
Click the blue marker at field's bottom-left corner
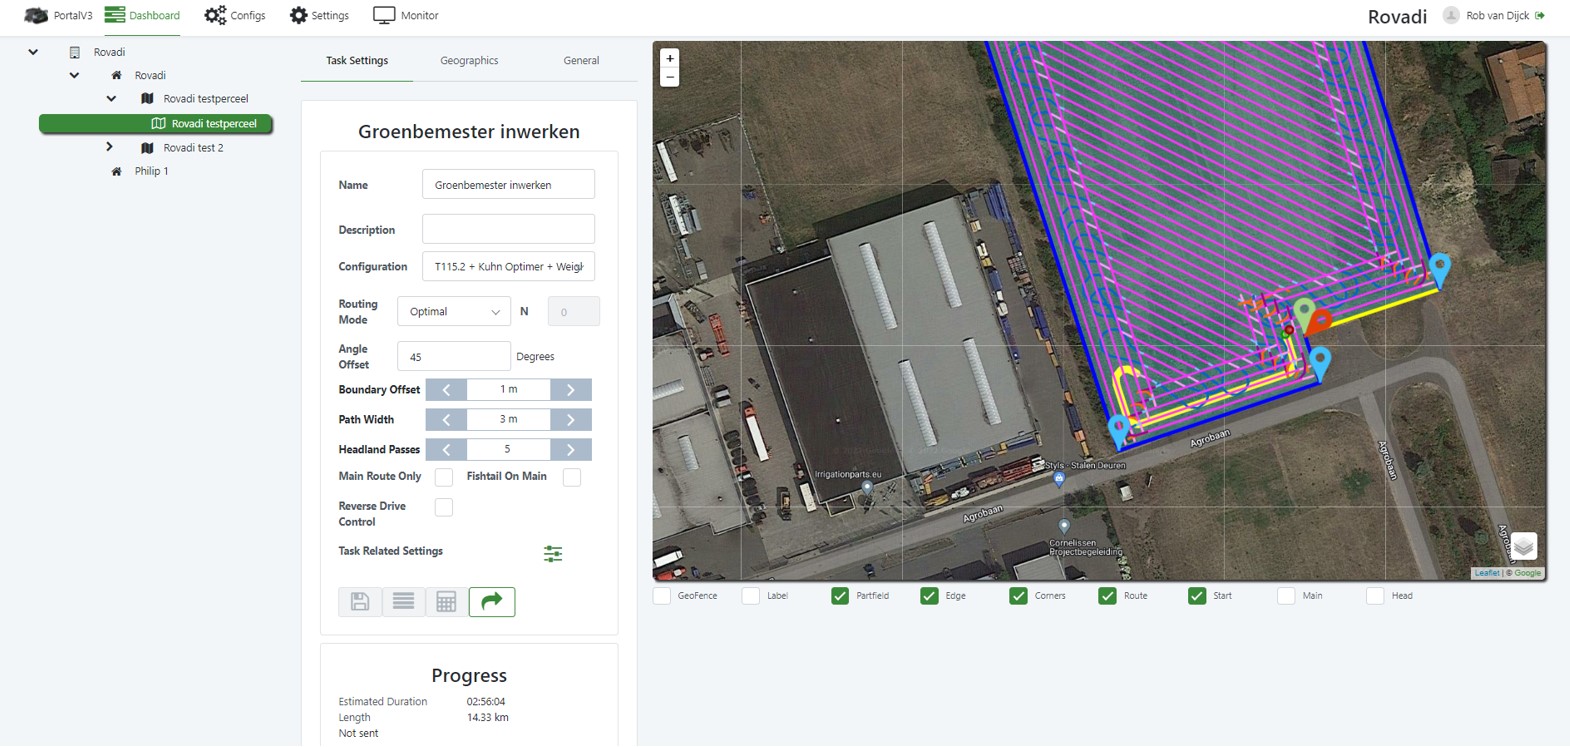tap(1119, 430)
